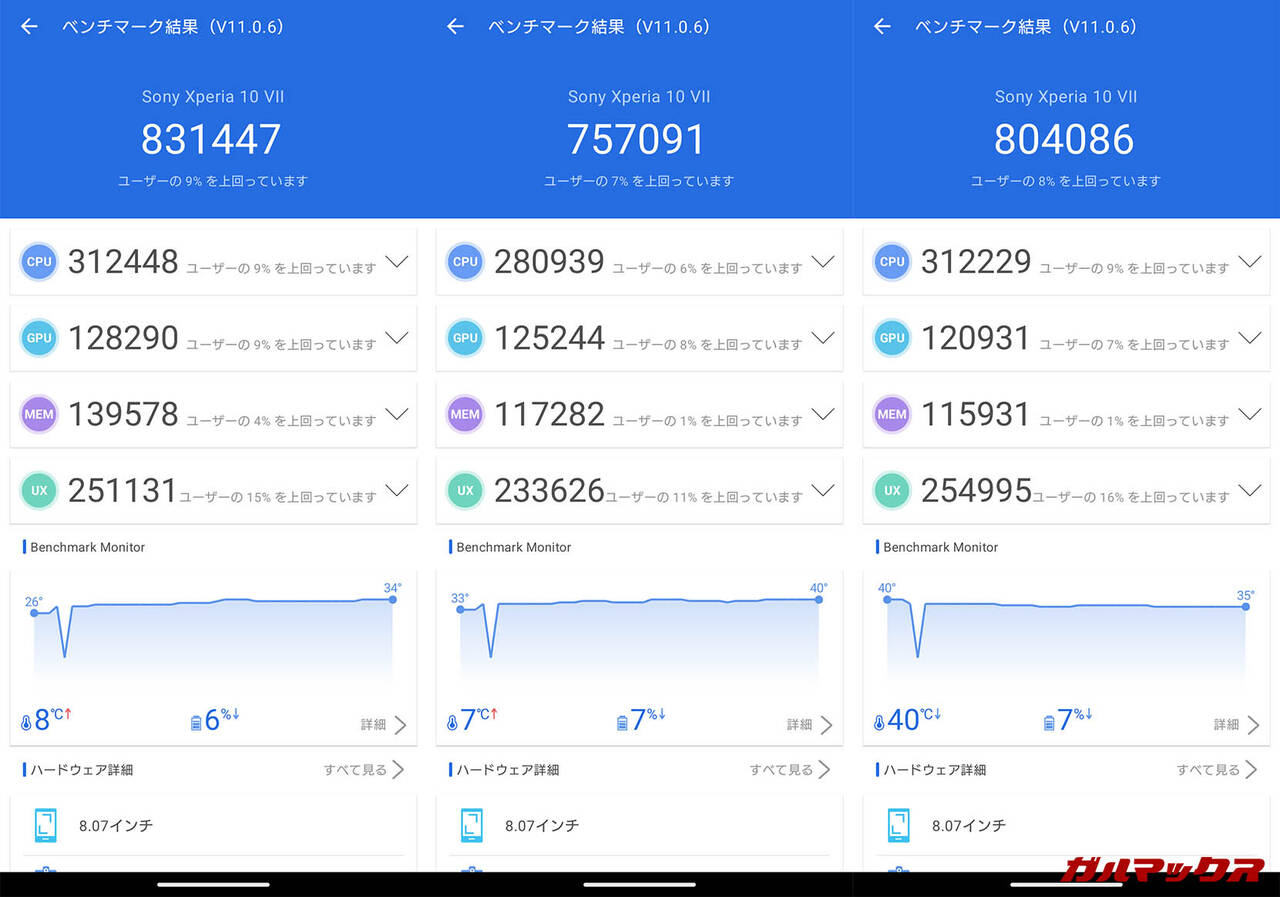Tap back arrow on the 757091 result screen
Viewport: 1280px width, 897px height.
click(455, 27)
